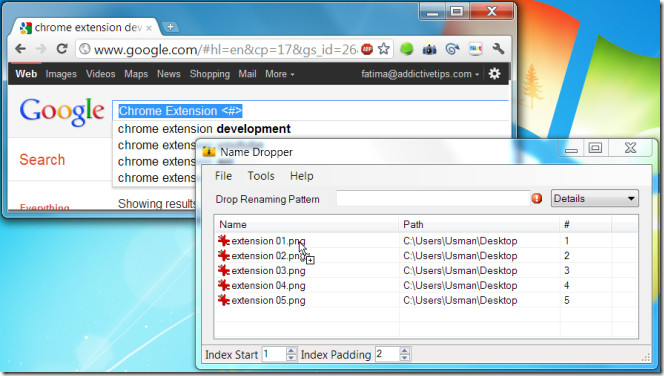
Task: Open the Tools menu
Action: [x=261, y=176]
